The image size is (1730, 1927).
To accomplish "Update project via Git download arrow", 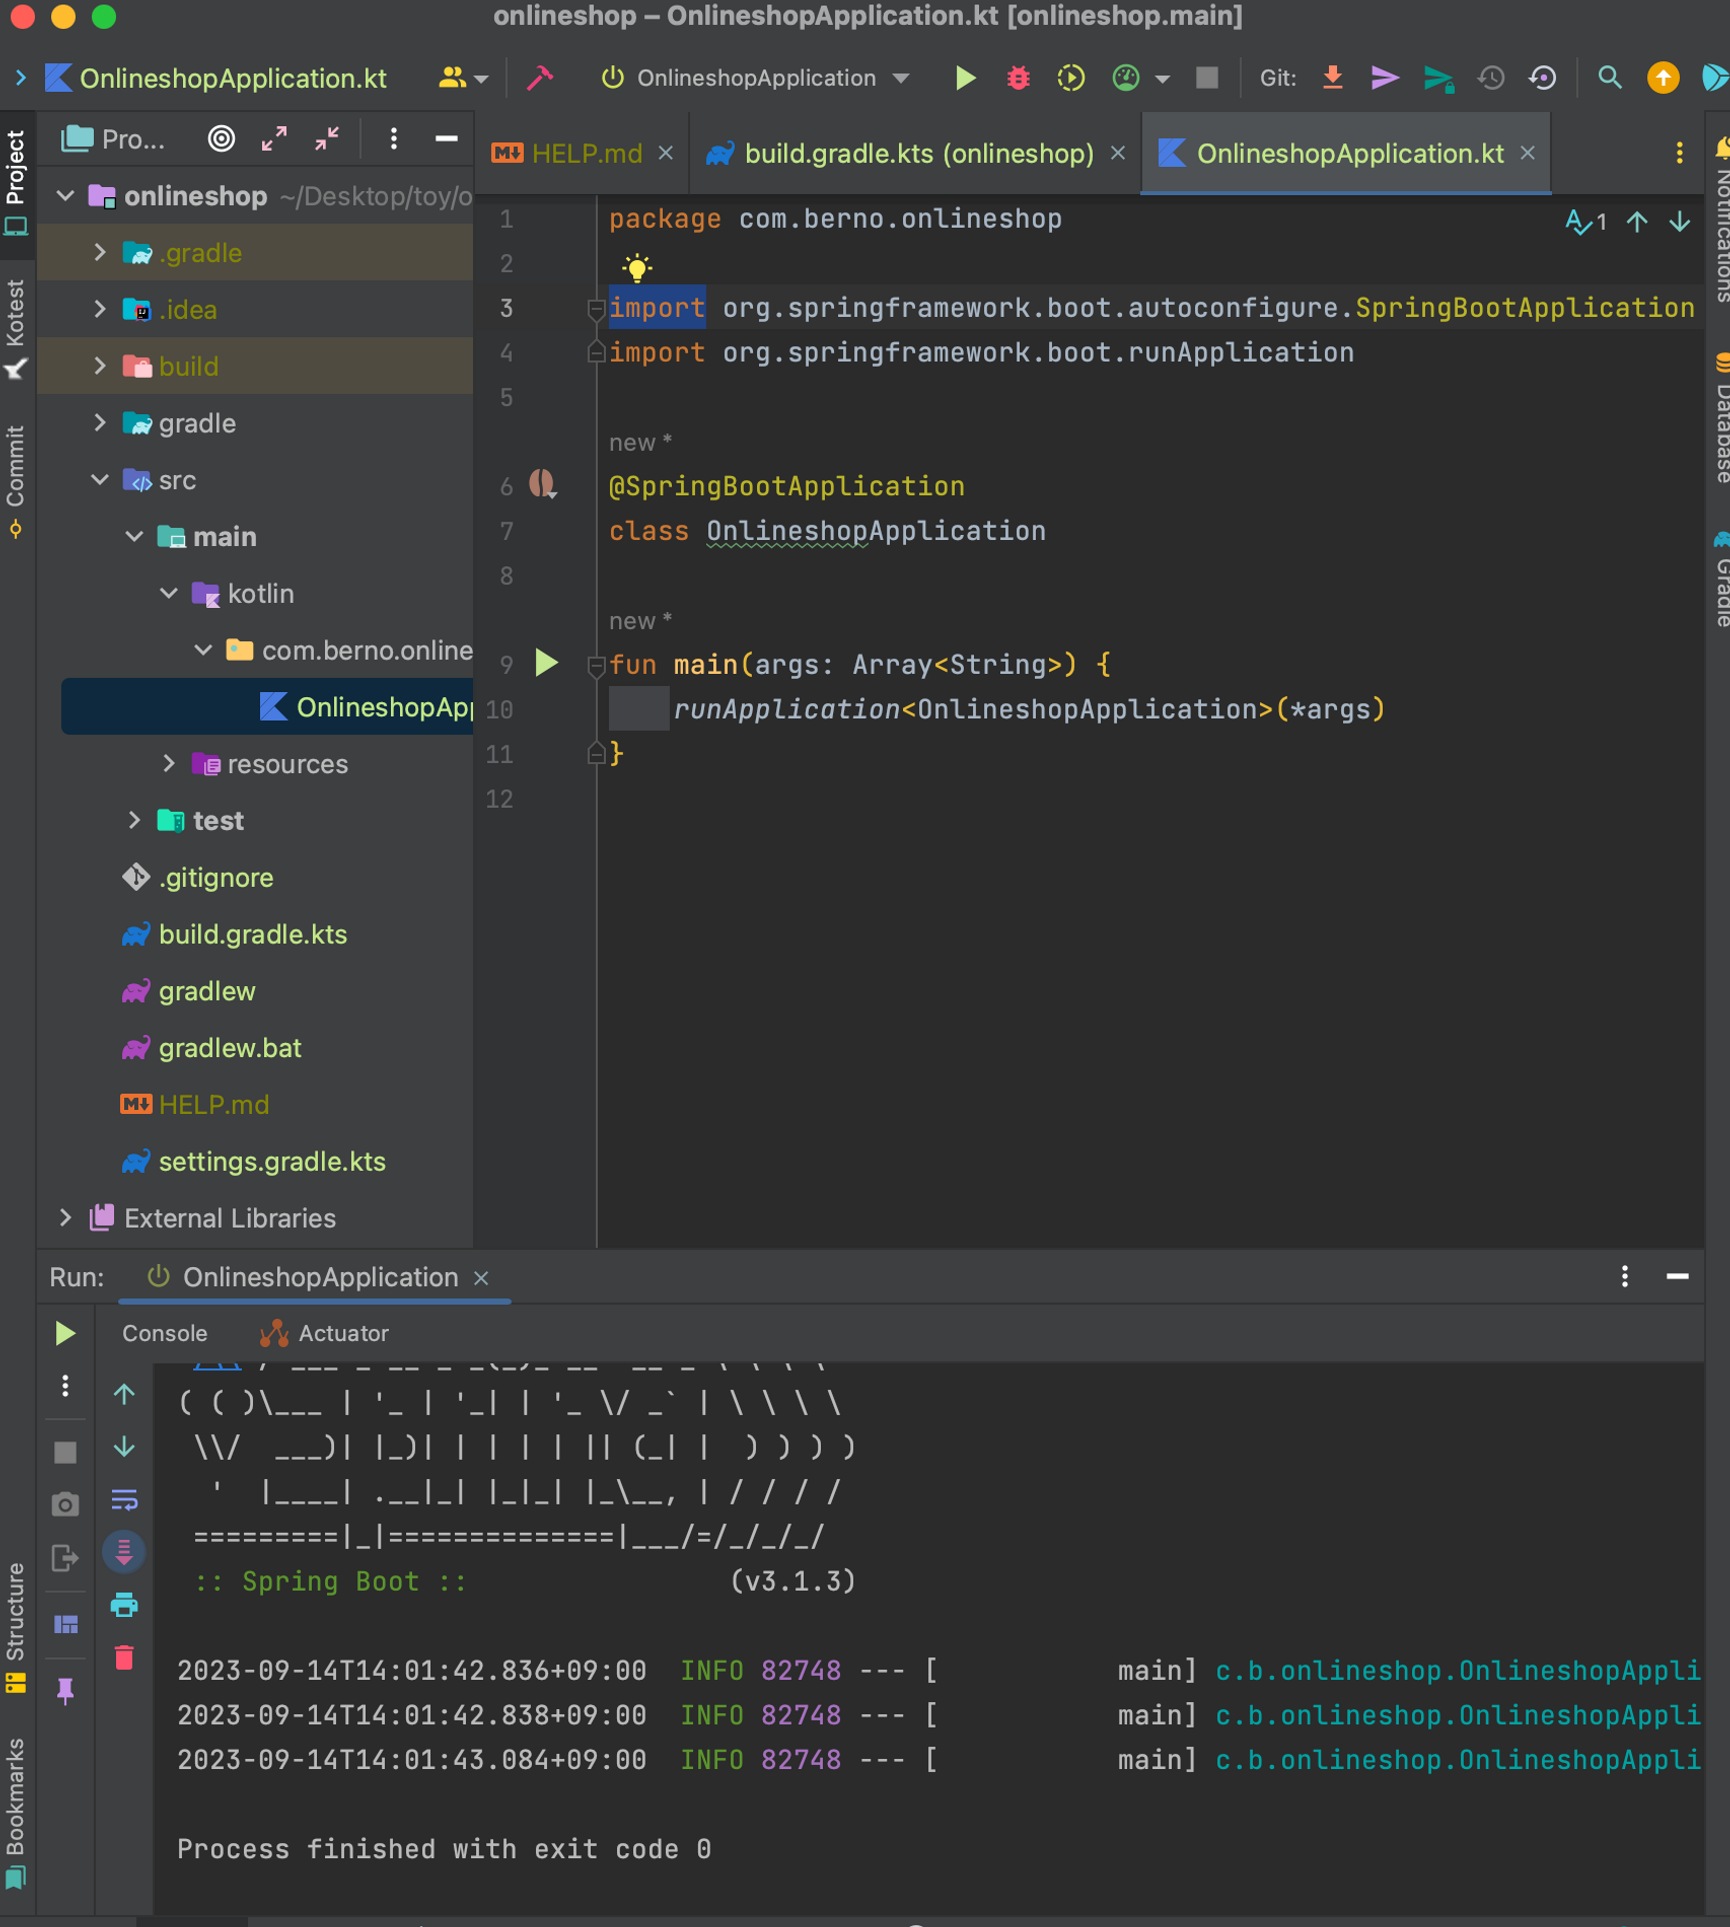I will pyautogui.click(x=1332, y=78).
